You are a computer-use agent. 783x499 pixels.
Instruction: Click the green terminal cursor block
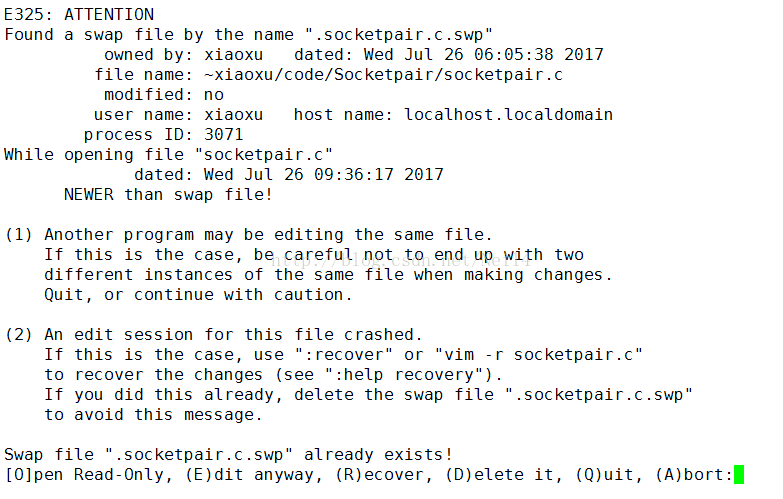click(x=739, y=475)
